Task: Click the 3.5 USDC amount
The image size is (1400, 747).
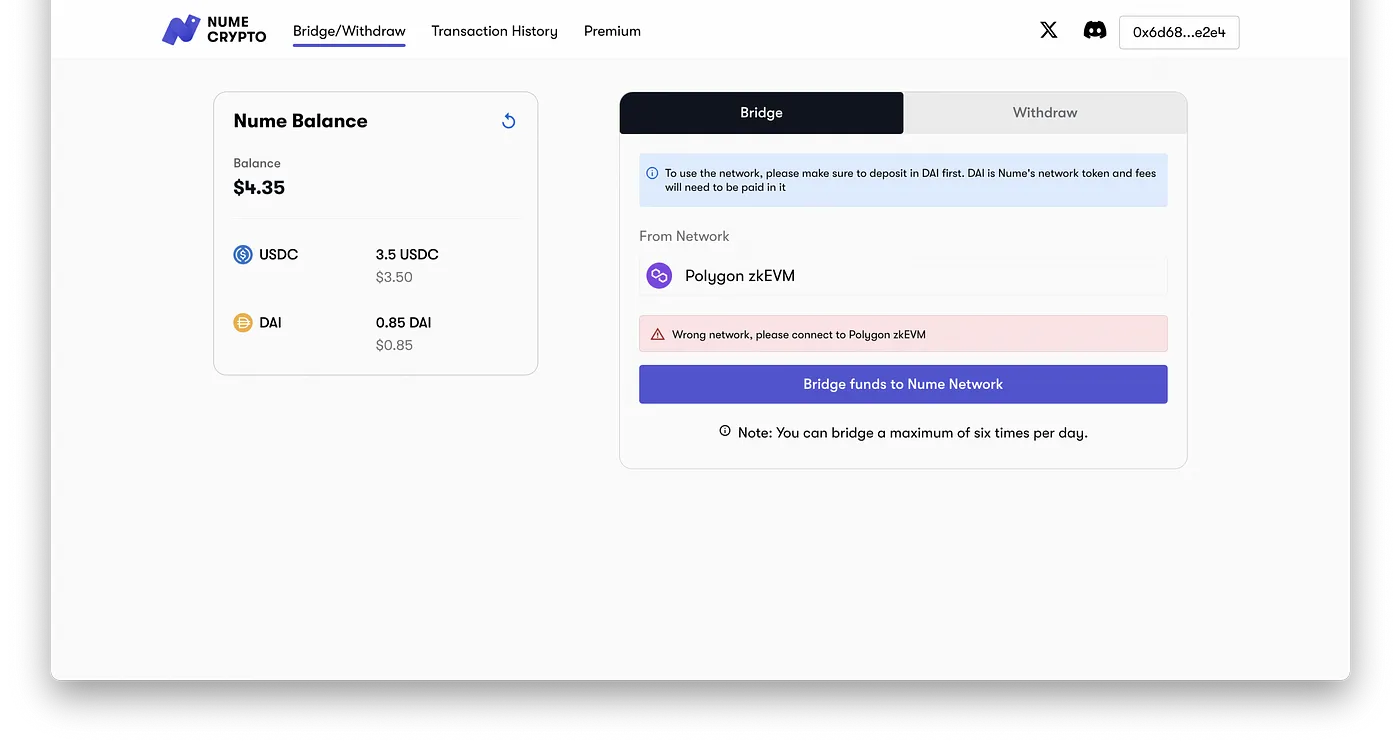Action: [x=407, y=254]
